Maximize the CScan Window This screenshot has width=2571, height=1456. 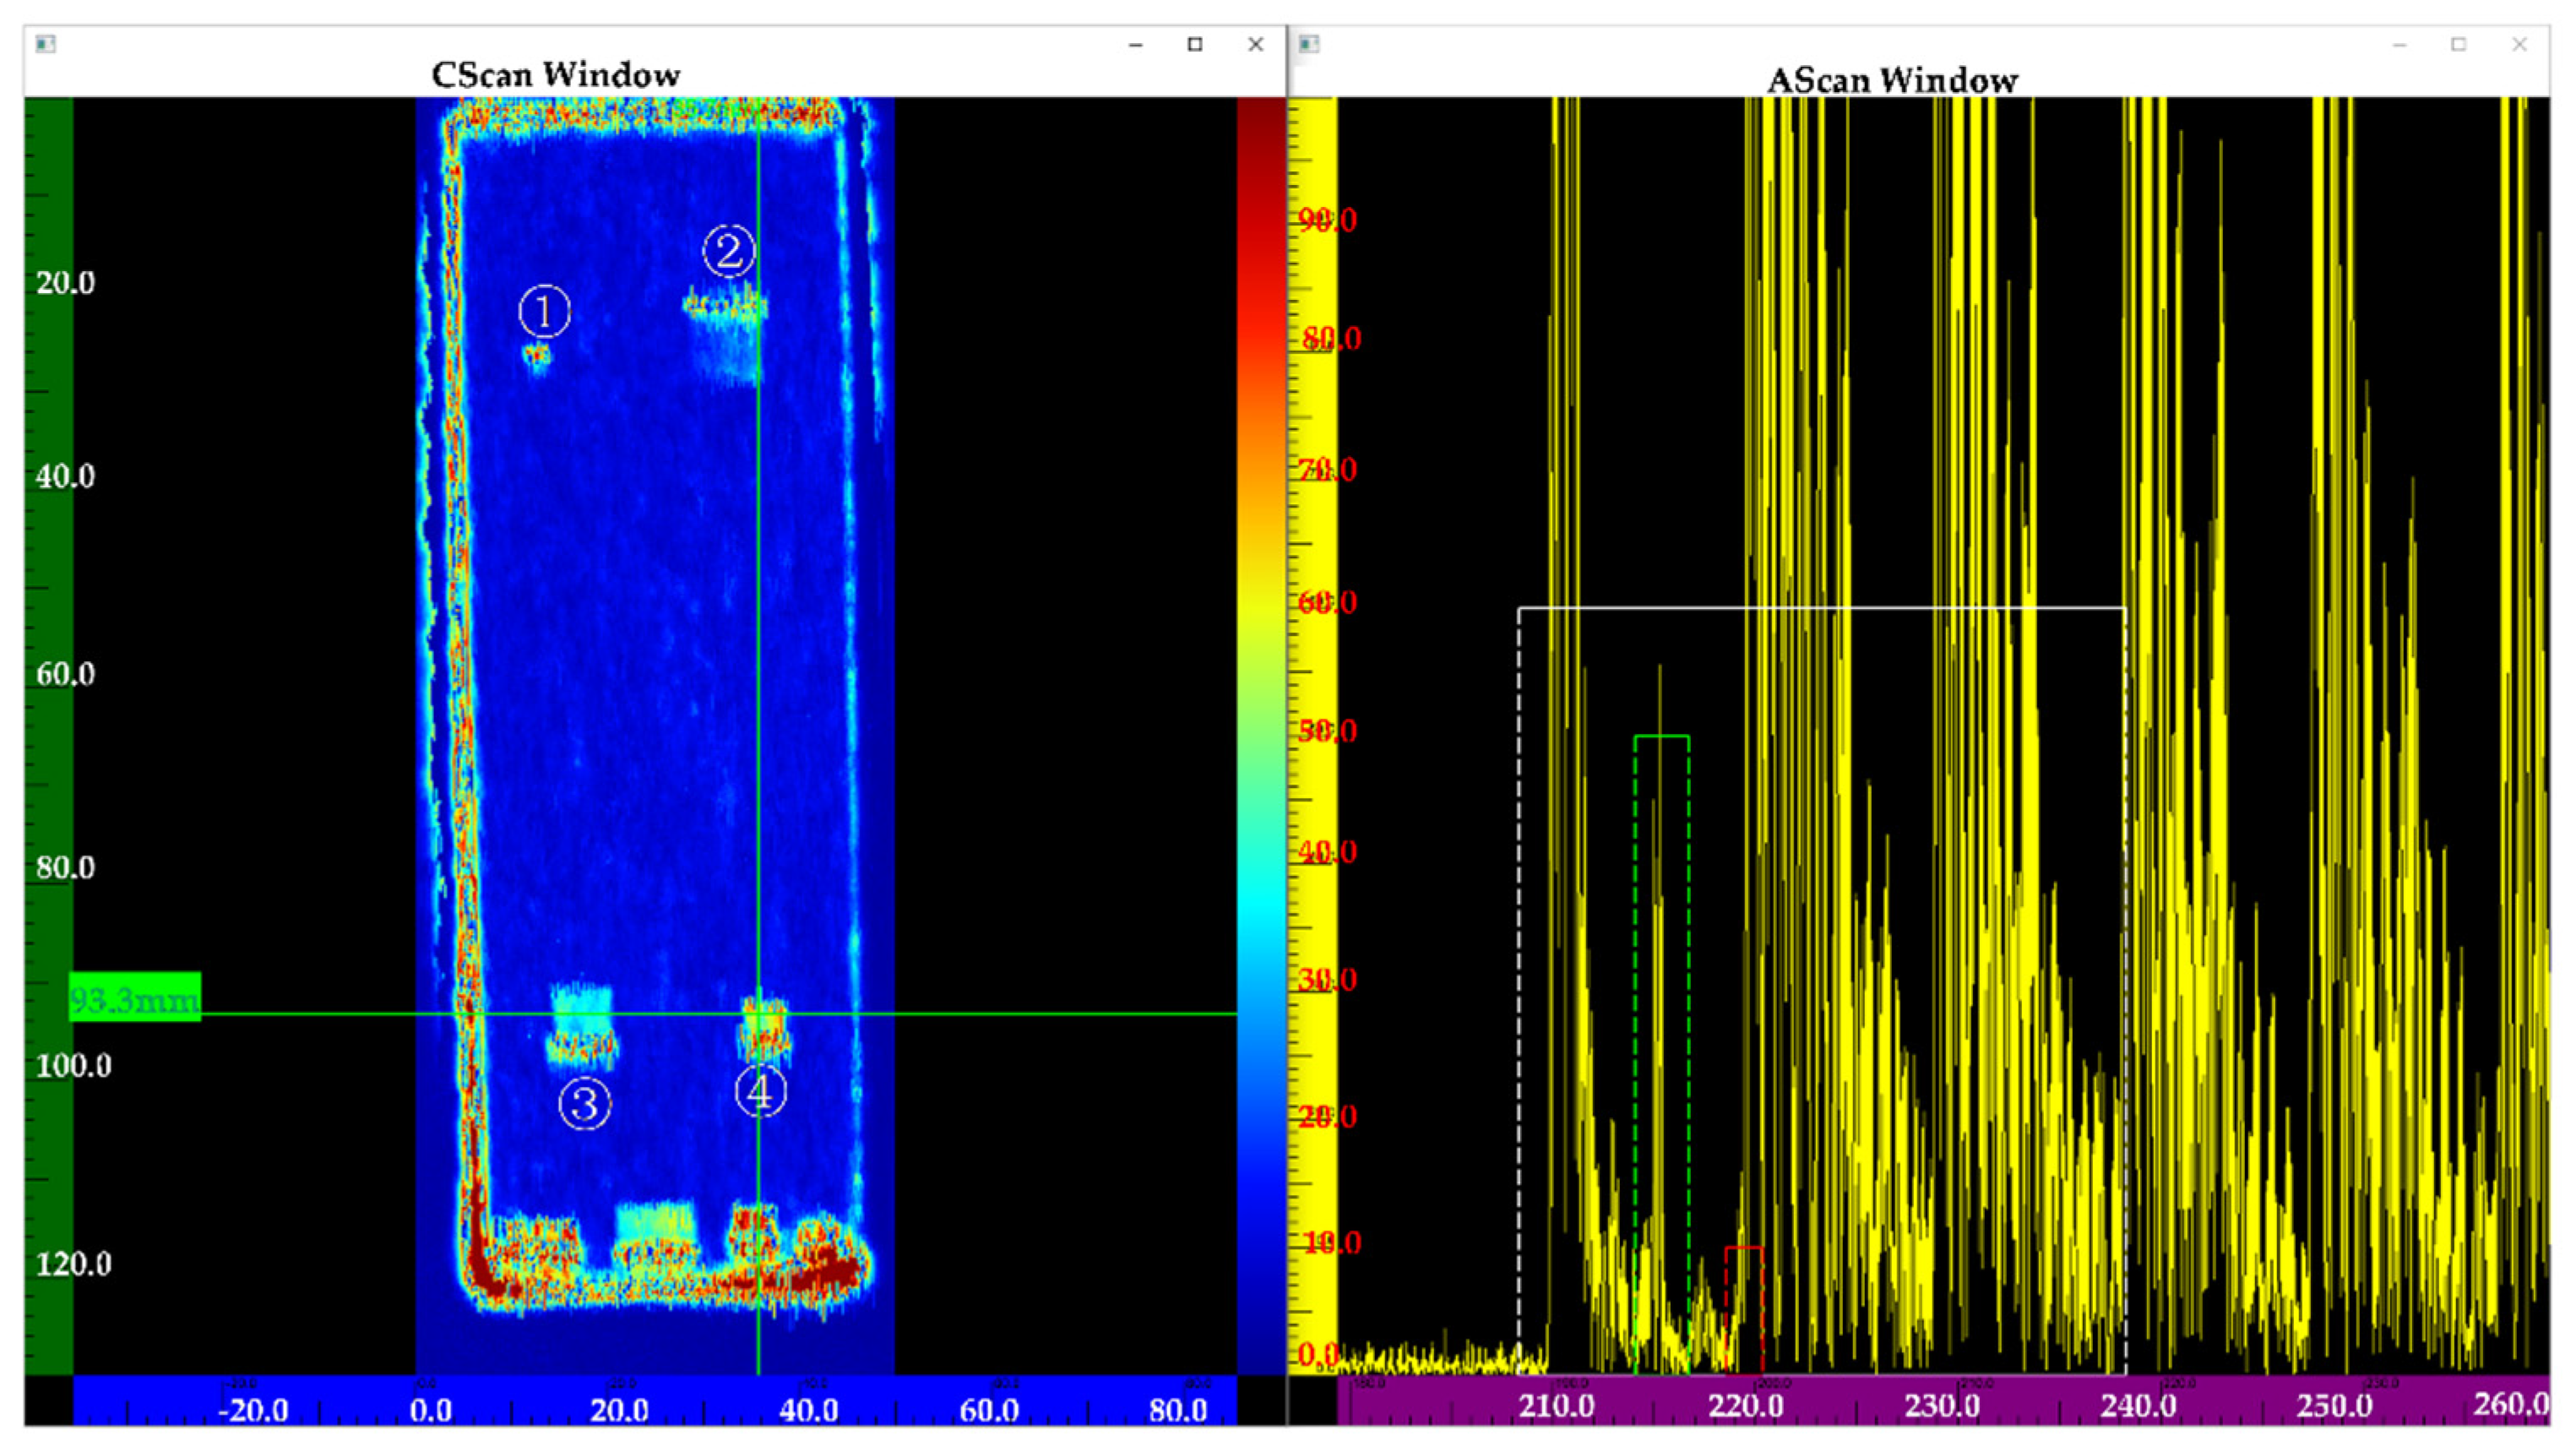point(1195,44)
